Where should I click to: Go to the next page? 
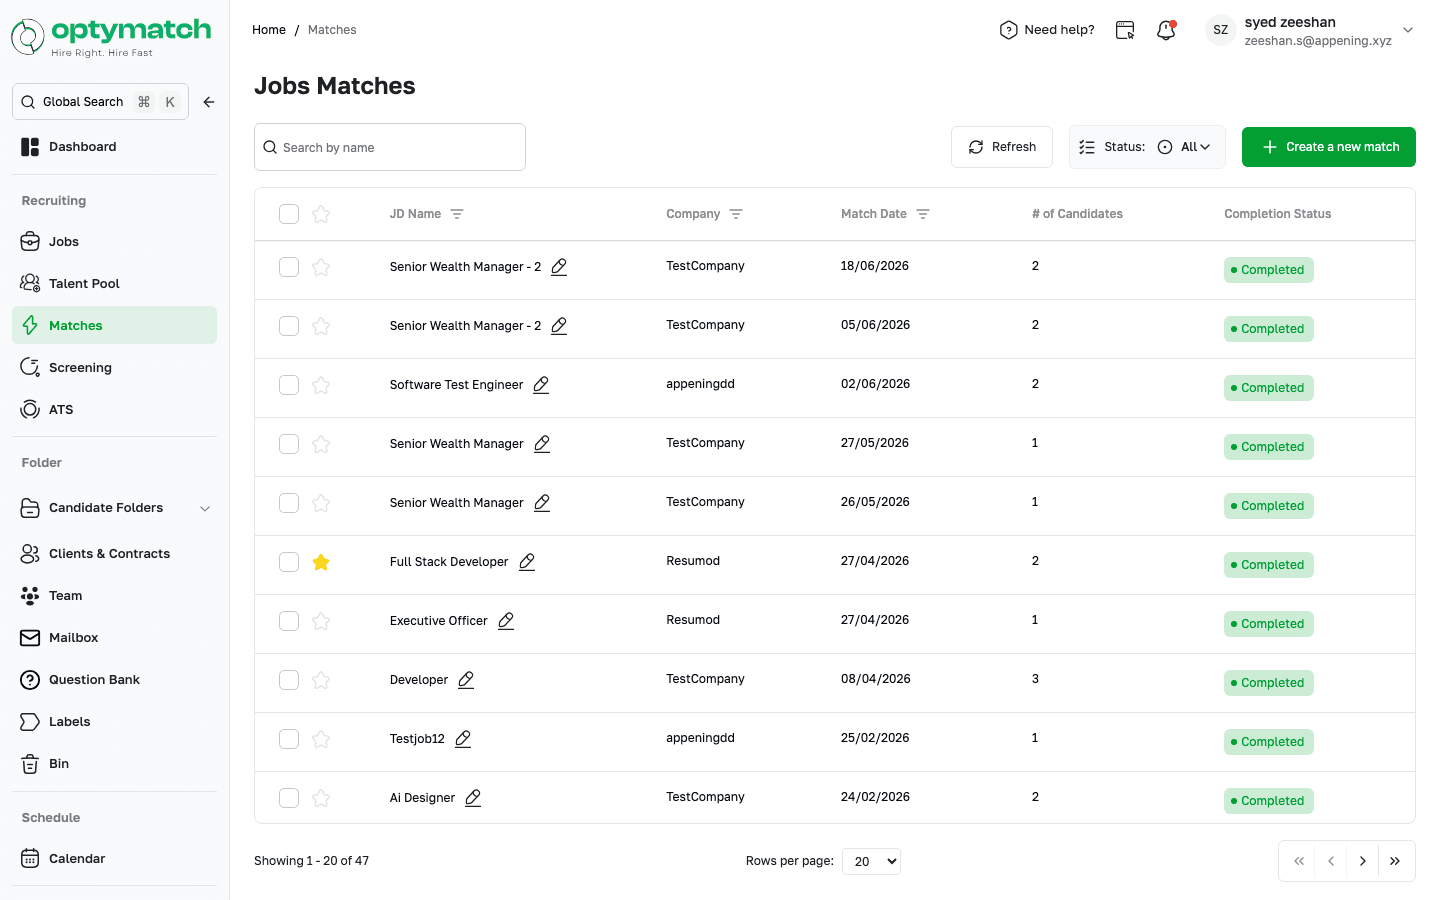pyautogui.click(x=1363, y=861)
